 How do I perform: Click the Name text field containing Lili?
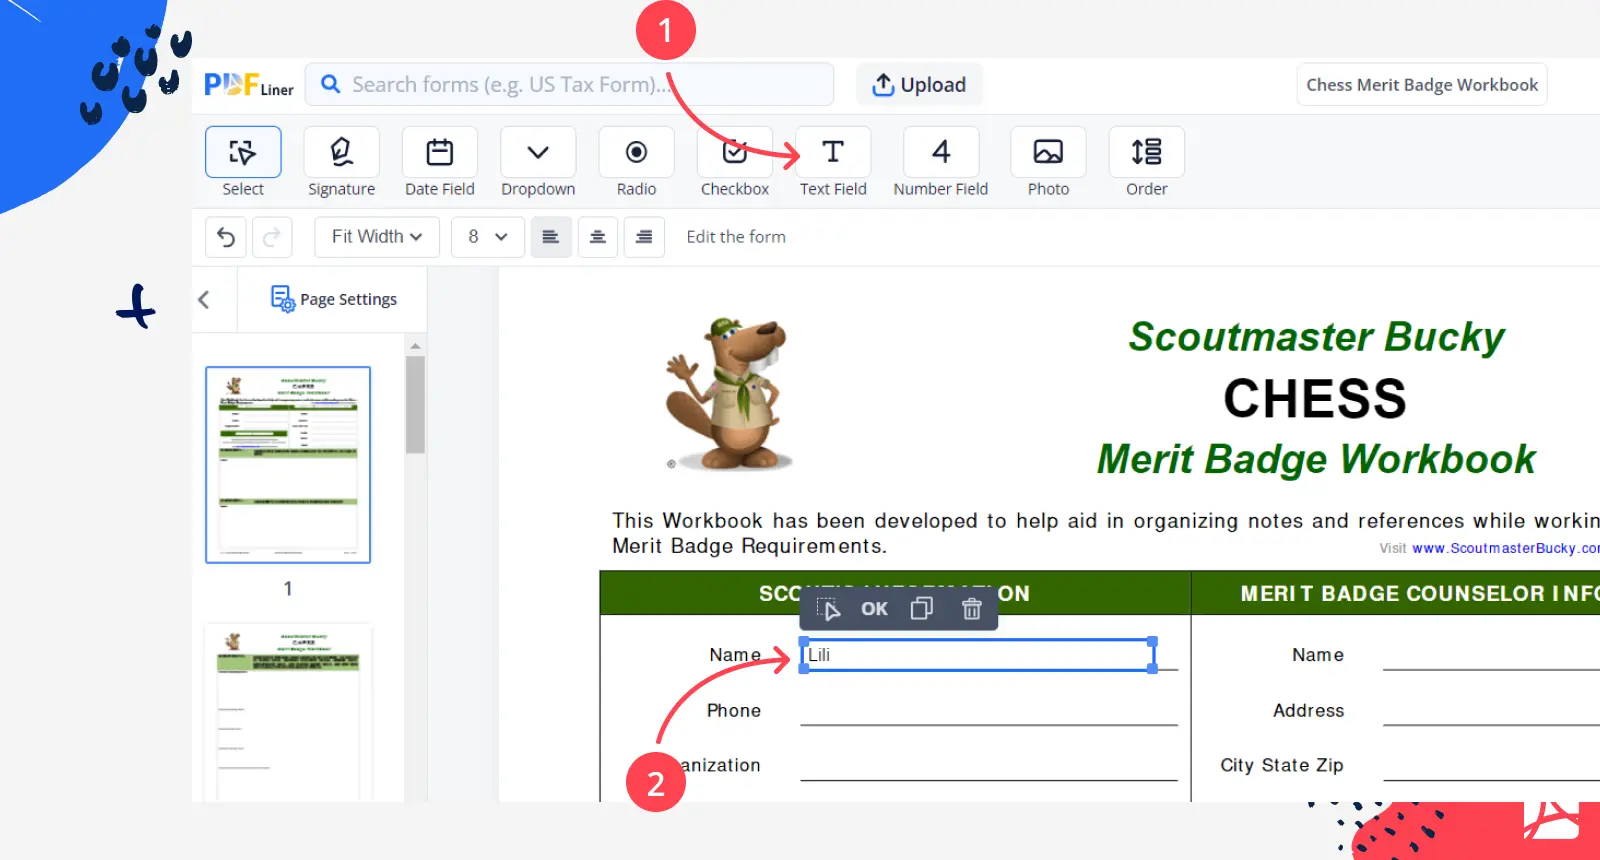(x=978, y=655)
